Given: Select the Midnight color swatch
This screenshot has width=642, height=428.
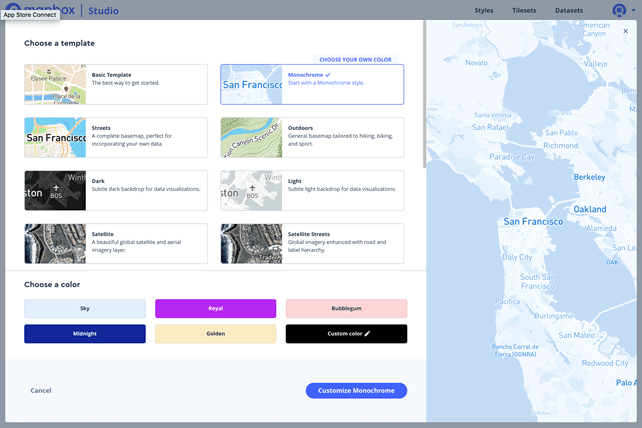Looking at the screenshot, I should 85,334.
